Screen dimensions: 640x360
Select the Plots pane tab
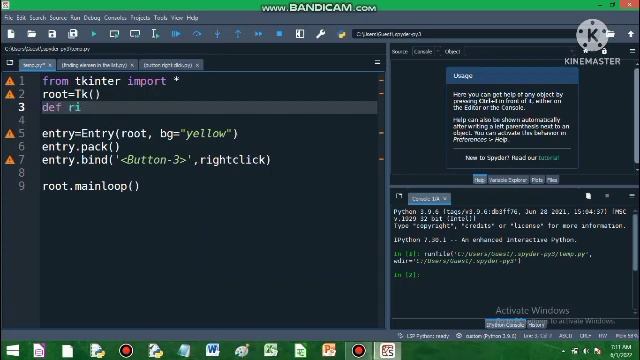click(537, 180)
